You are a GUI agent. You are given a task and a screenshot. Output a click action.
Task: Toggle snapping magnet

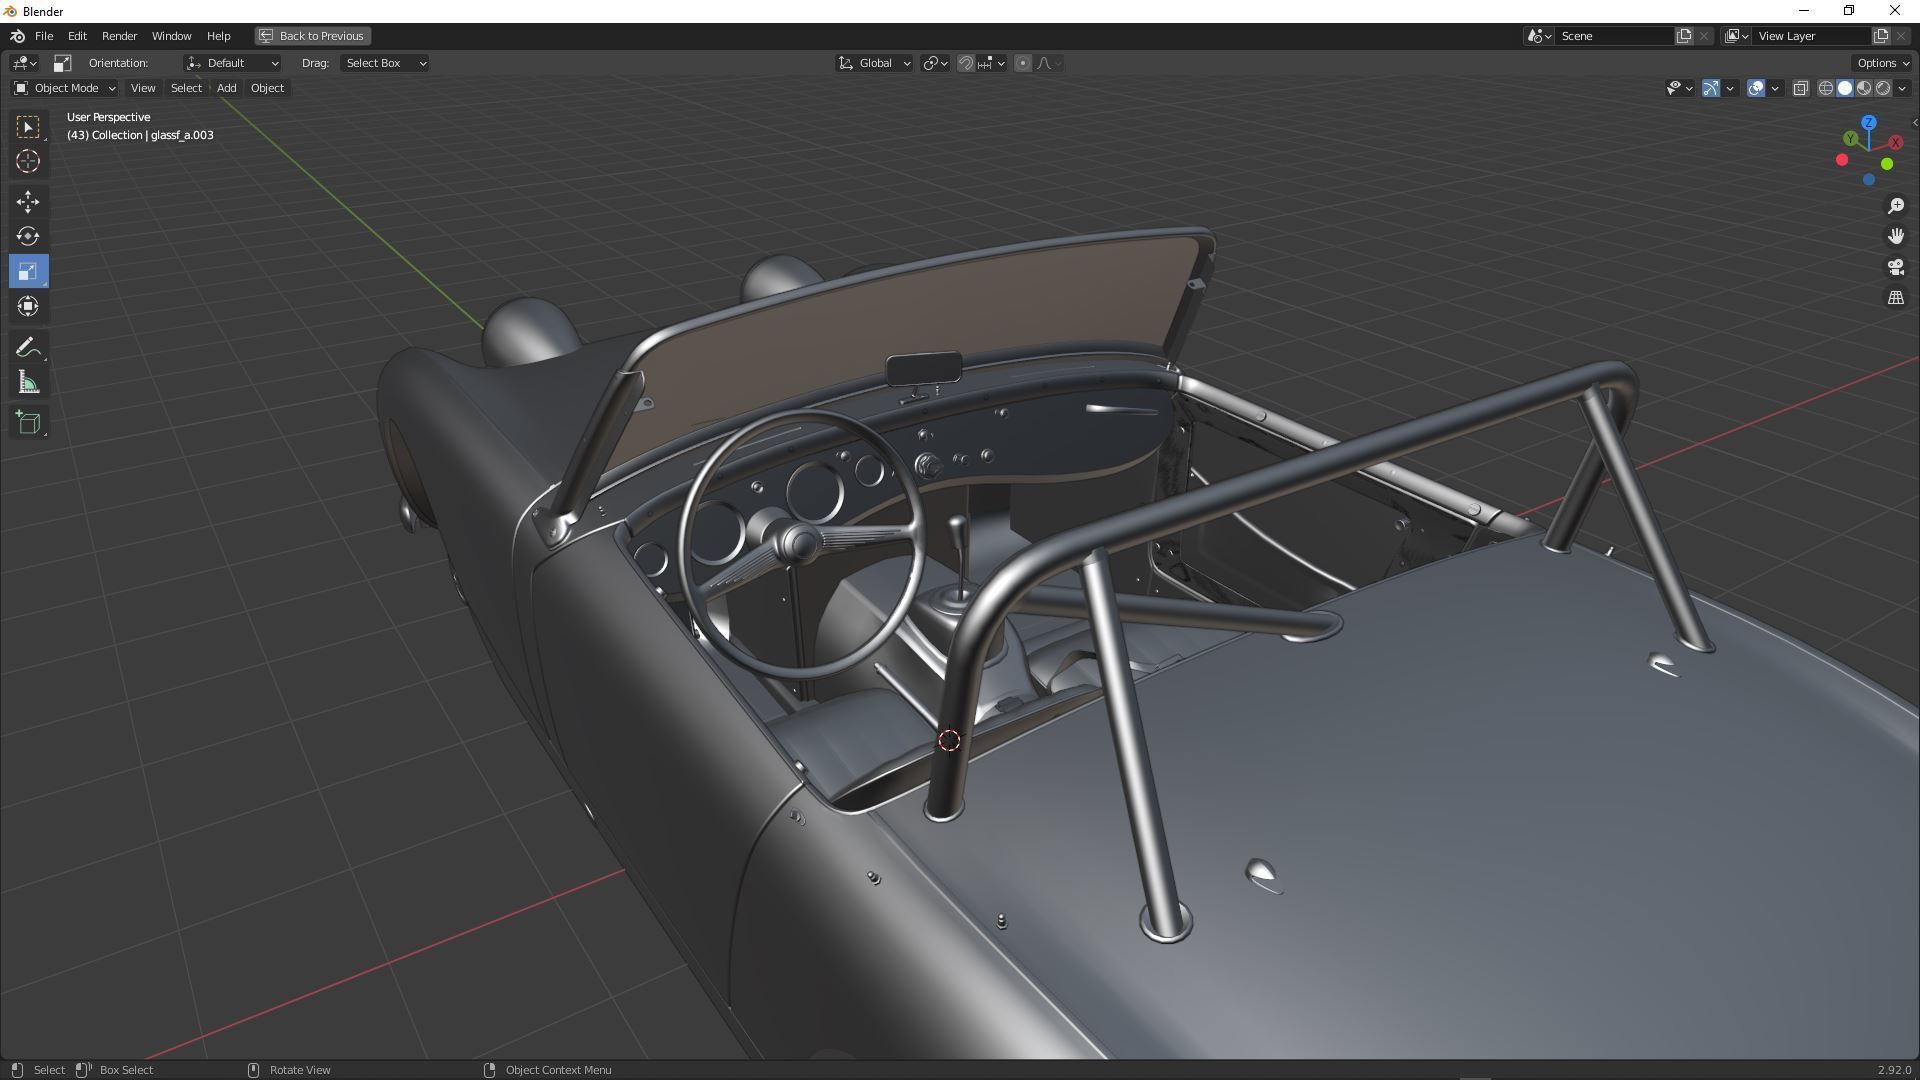point(966,63)
